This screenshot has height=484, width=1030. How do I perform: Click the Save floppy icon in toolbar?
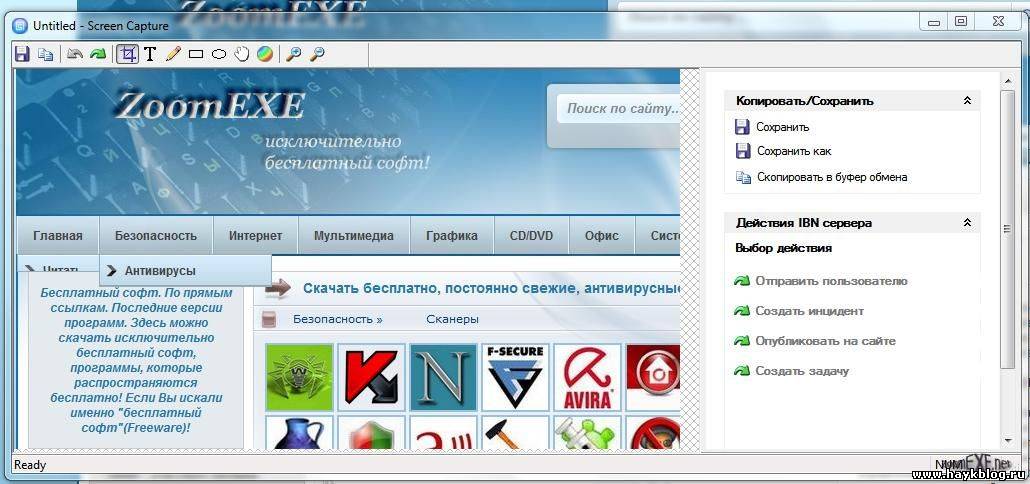click(x=22, y=54)
